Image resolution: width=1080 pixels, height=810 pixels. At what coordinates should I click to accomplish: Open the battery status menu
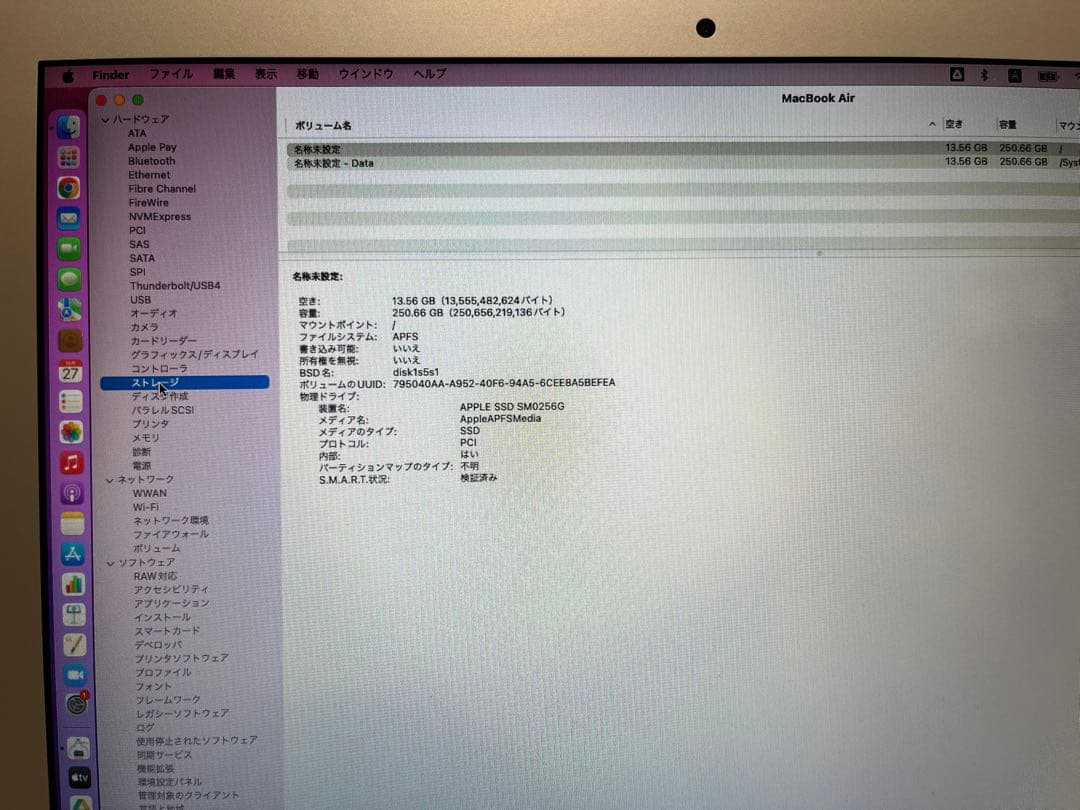(1048, 74)
